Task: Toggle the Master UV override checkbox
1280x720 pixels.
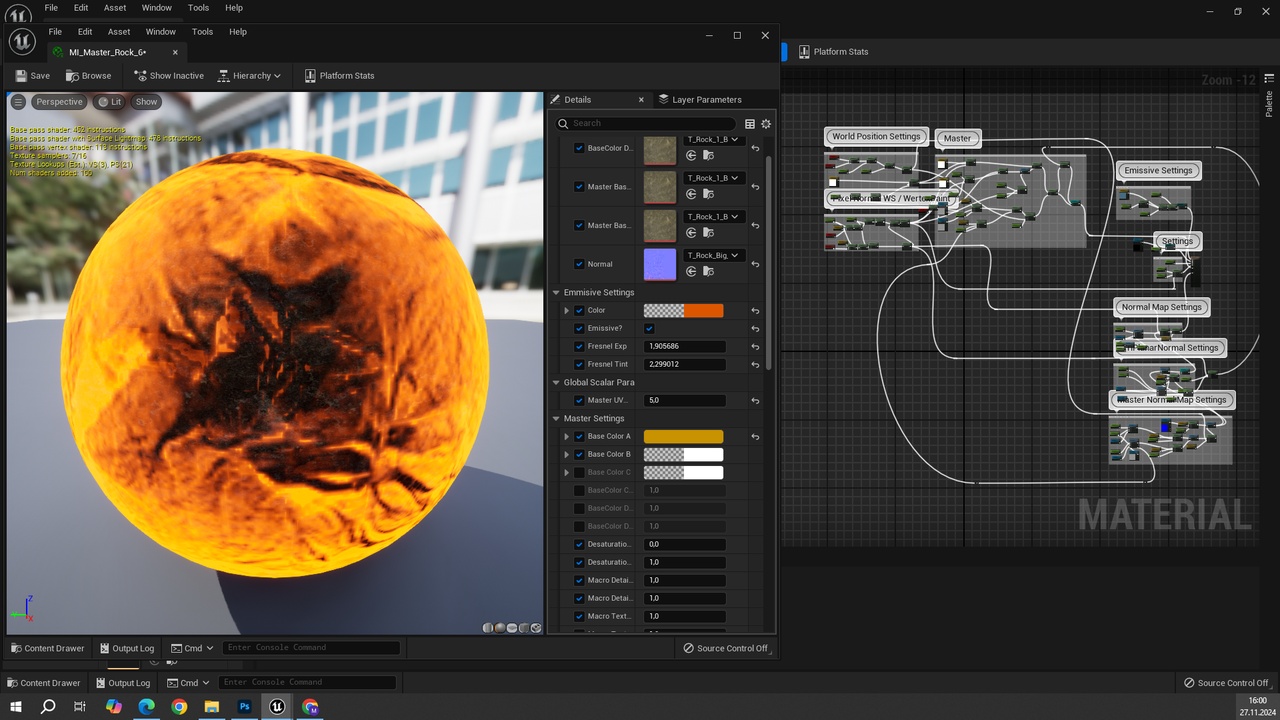Action: (x=579, y=401)
